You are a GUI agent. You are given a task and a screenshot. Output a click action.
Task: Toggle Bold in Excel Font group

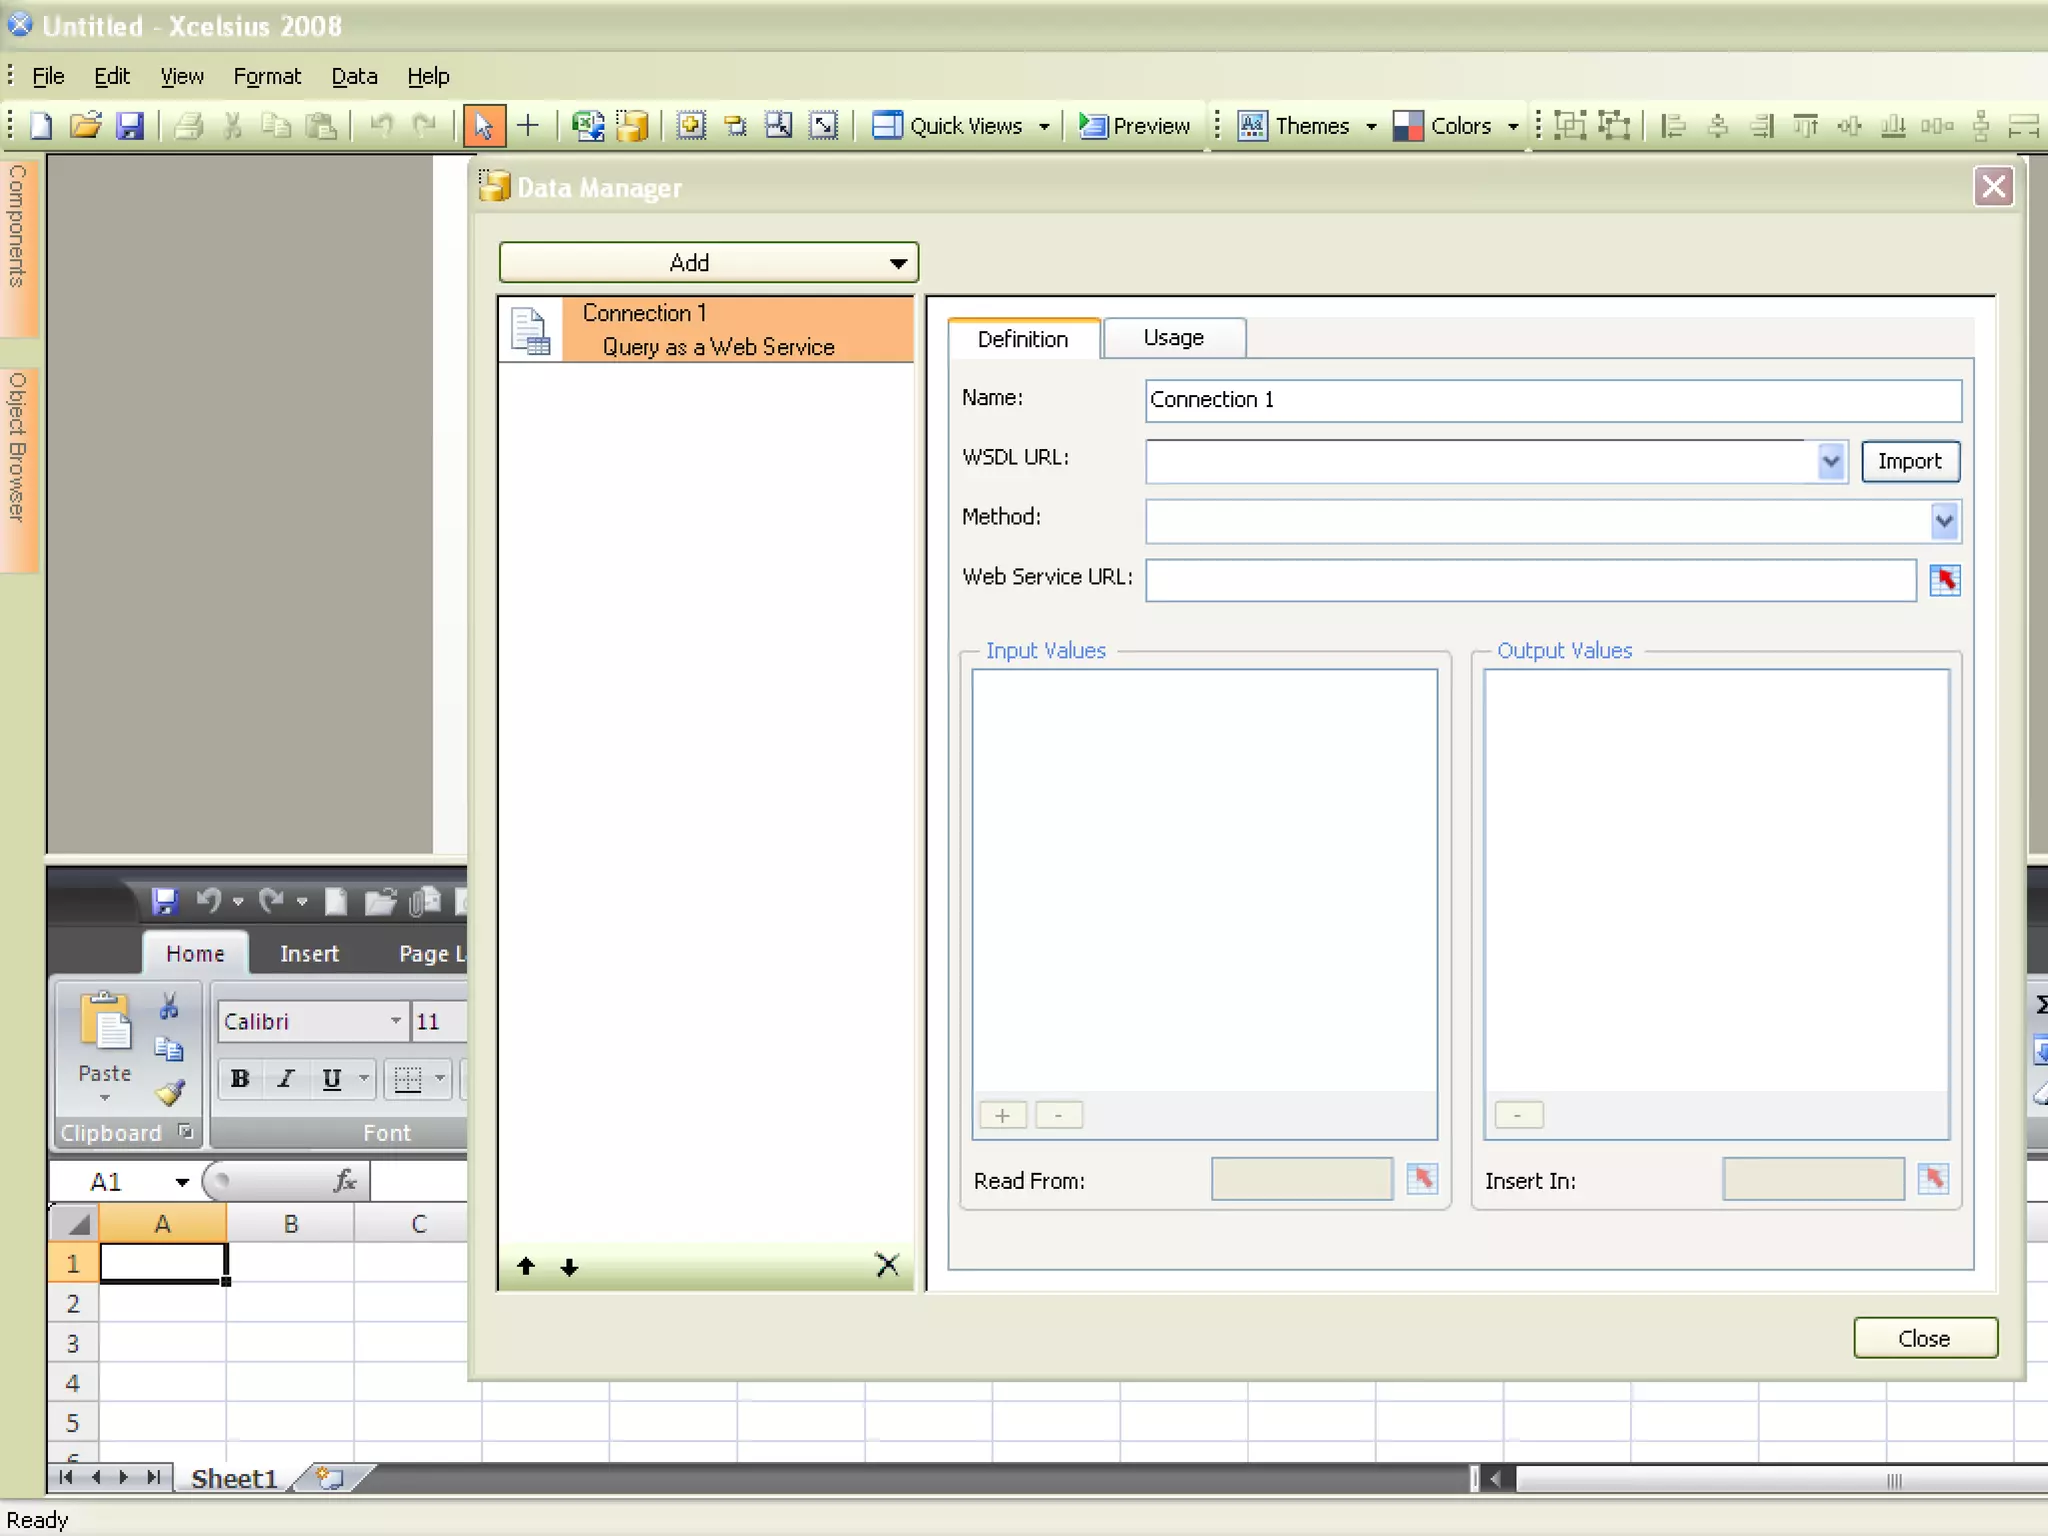[x=240, y=1078]
